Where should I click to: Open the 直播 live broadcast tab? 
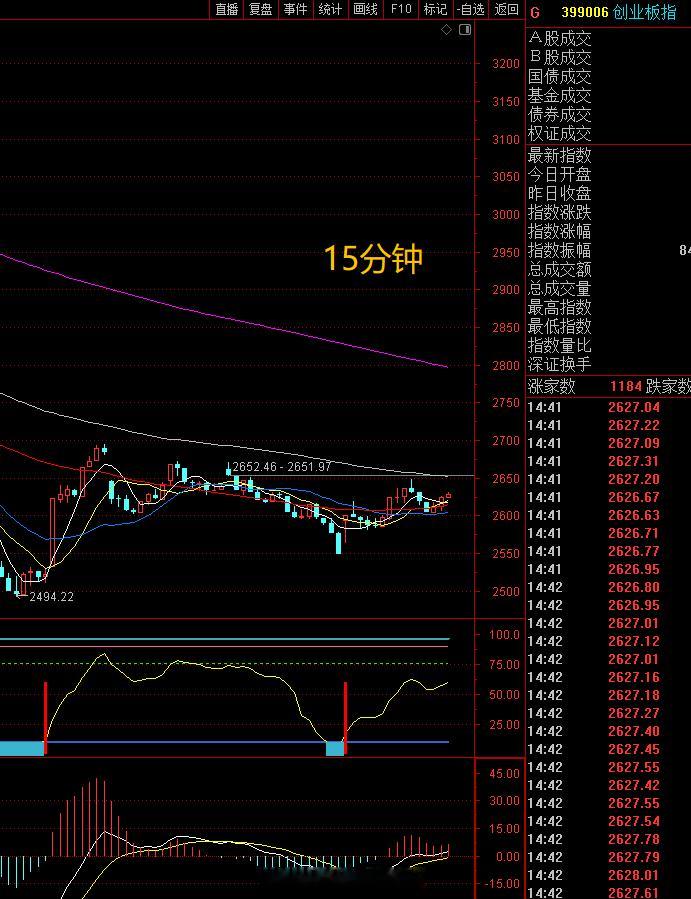coord(227,10)
